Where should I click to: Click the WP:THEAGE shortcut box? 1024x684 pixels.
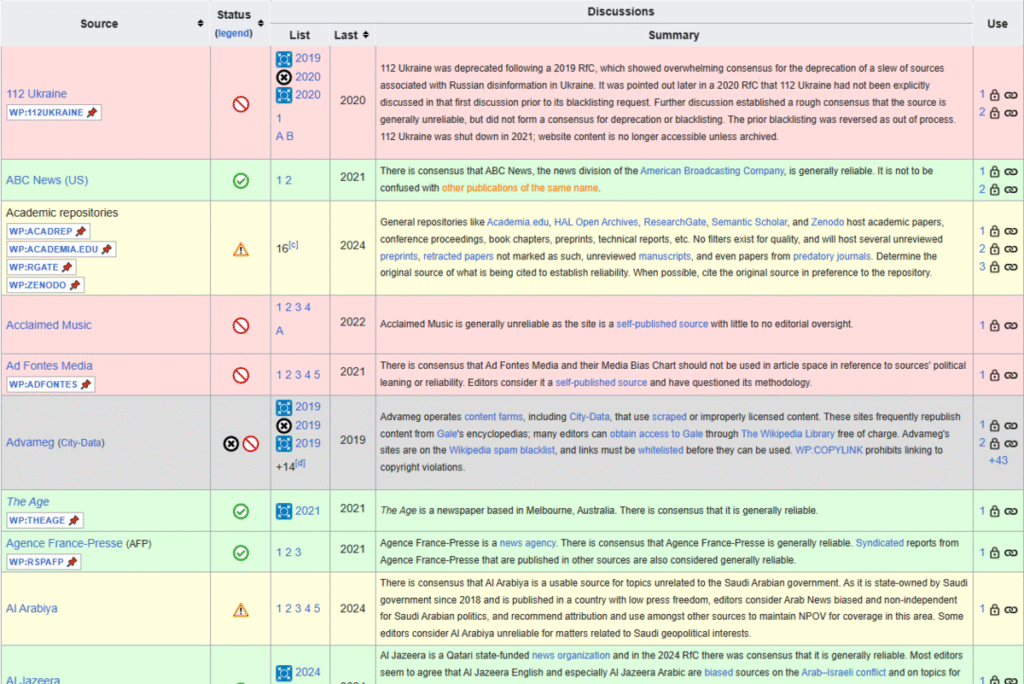(x=38, y=520)
